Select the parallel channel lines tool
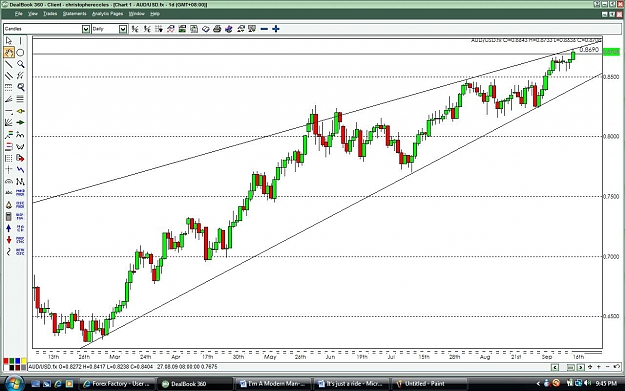This screenshot has height=391, width=625. click(9, 75)
